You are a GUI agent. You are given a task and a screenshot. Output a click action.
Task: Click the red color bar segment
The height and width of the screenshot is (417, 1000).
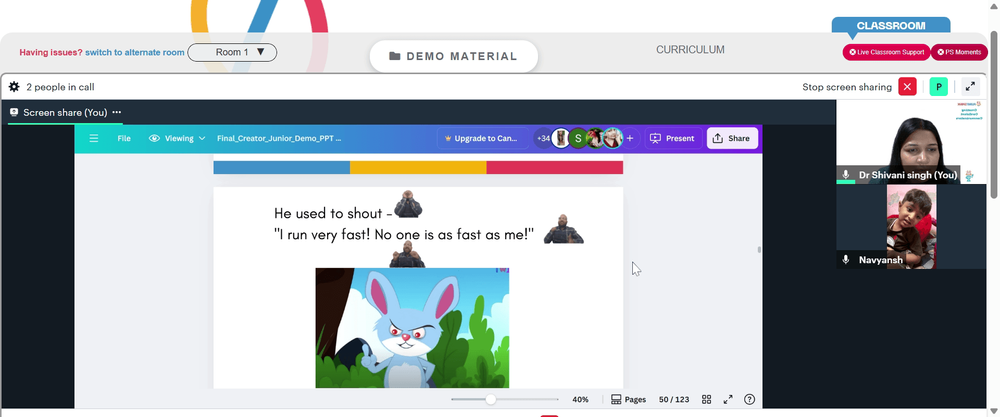tap(555, 167)
